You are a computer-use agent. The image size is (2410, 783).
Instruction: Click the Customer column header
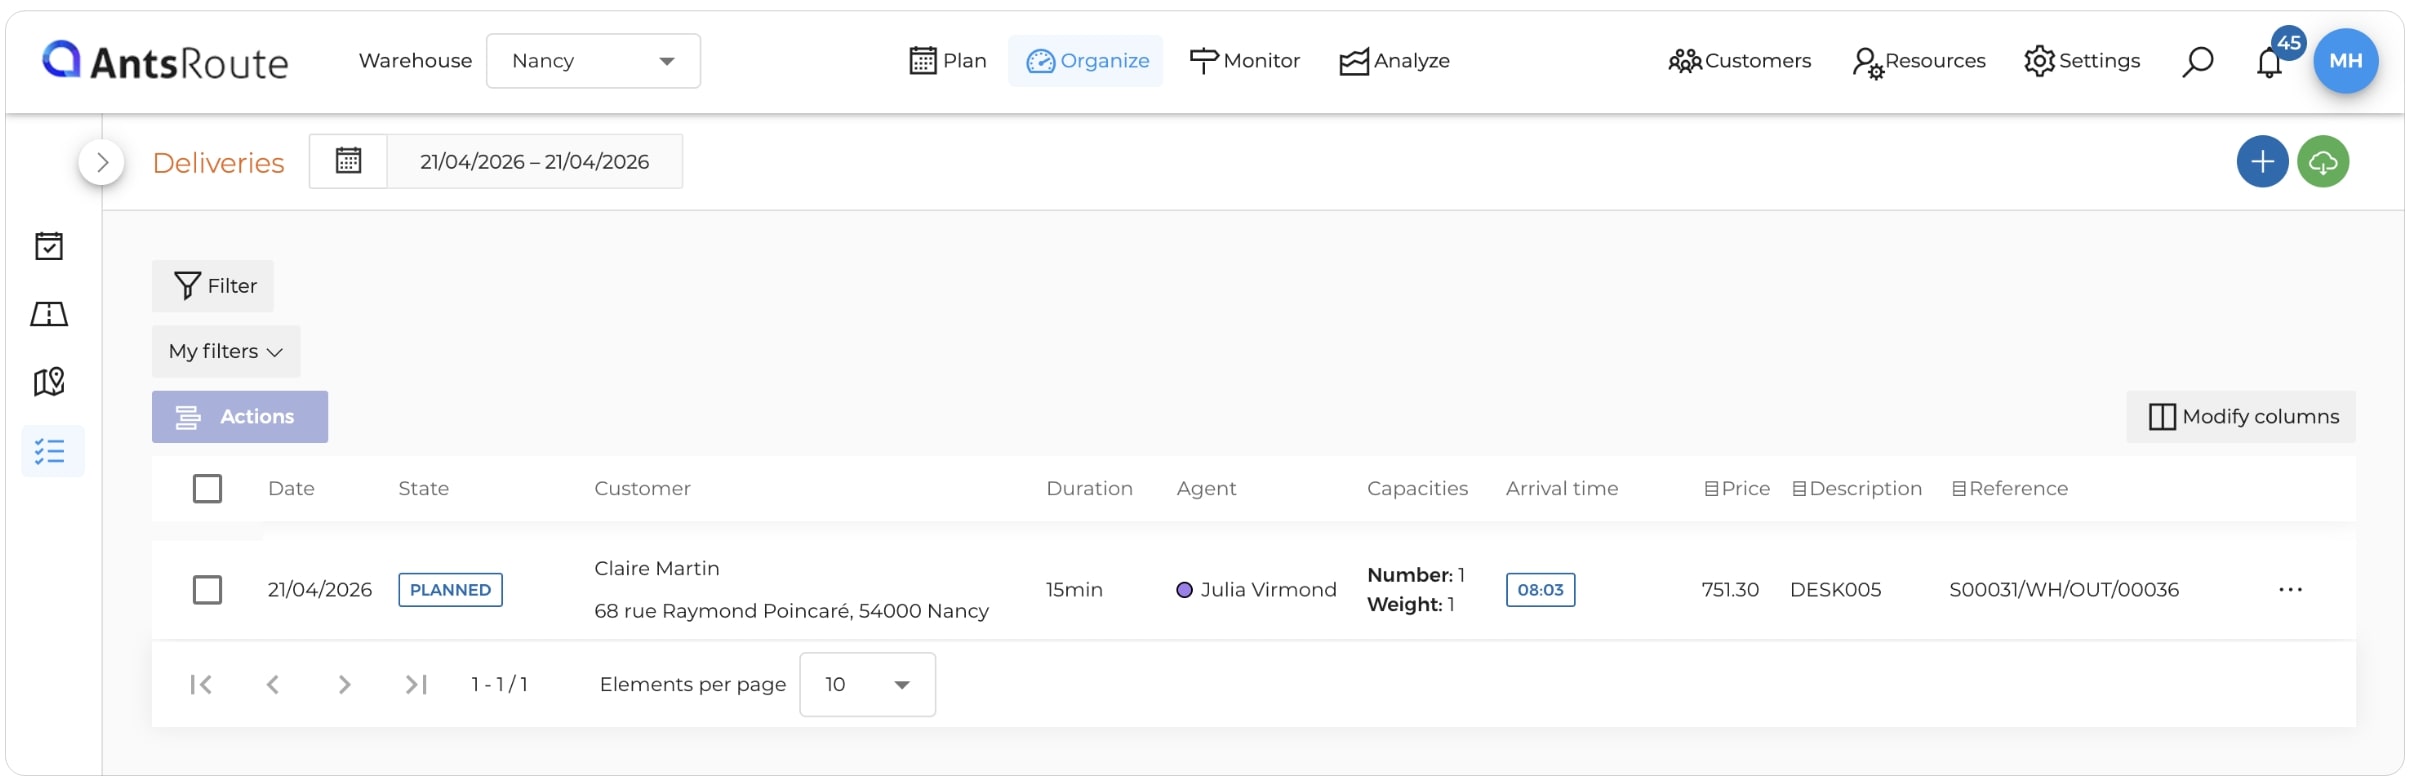642,488
